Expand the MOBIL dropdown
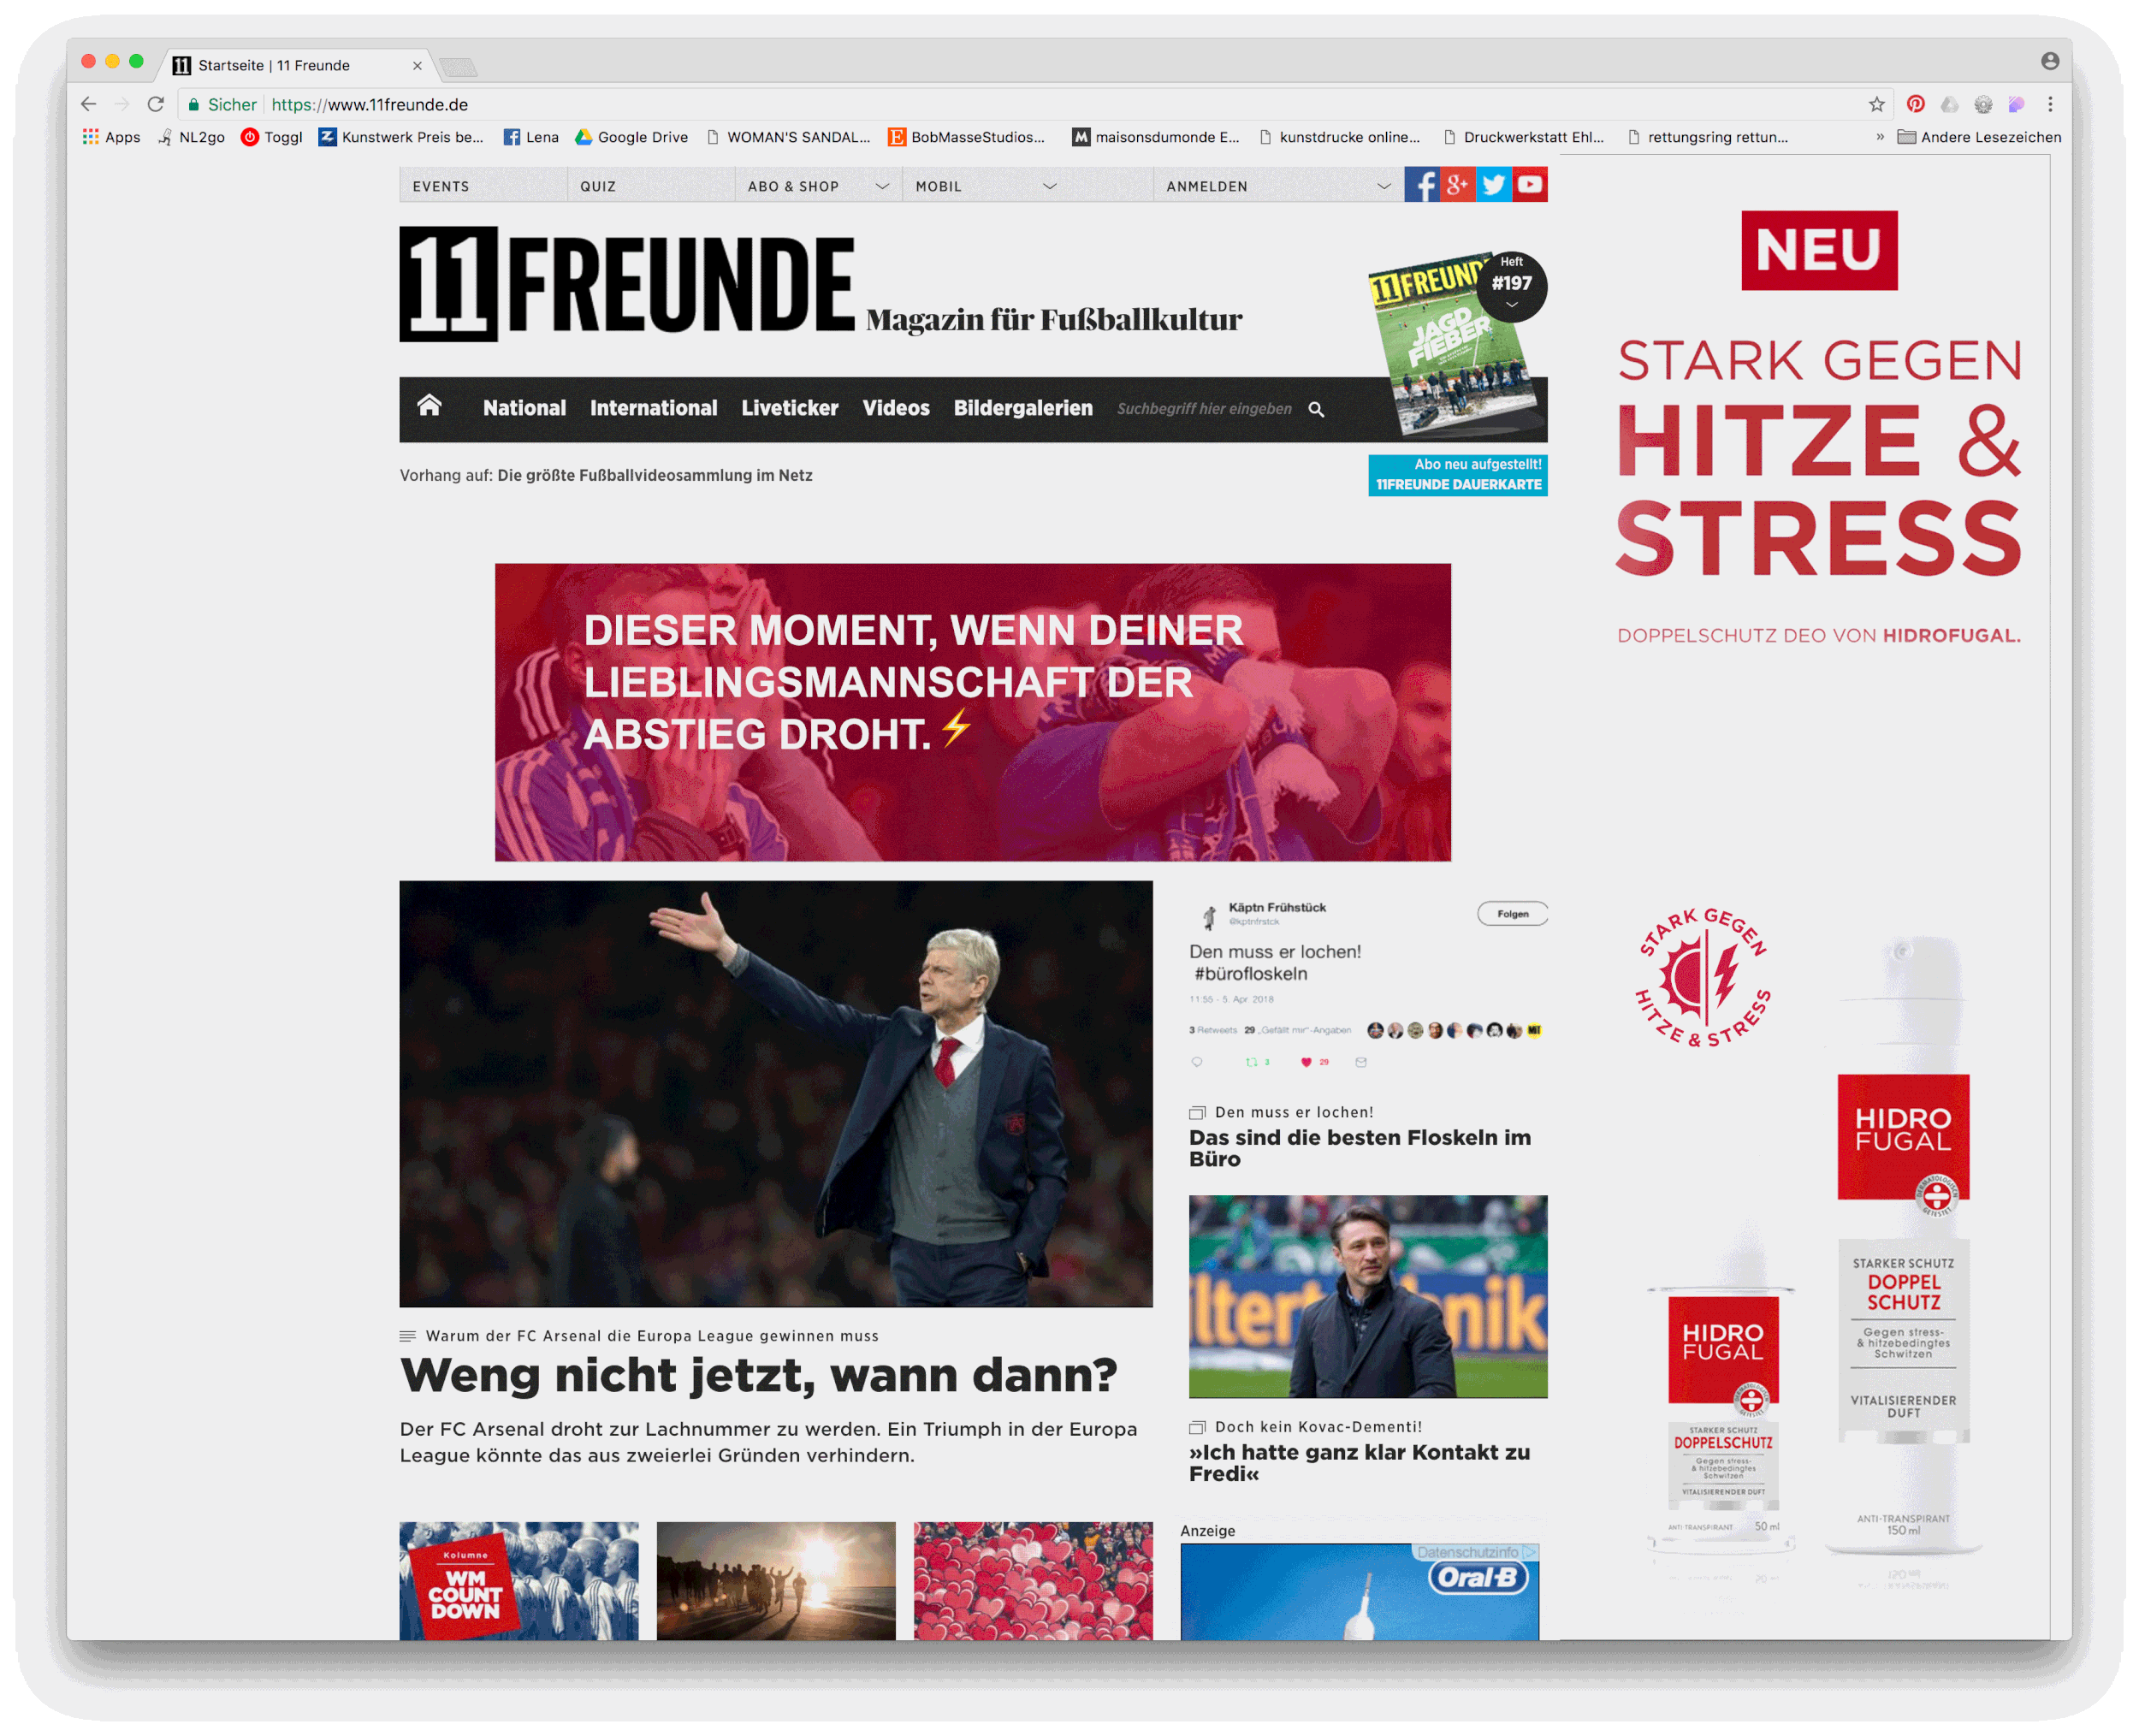2139x1736 pixels. (x=1049, y=186)
